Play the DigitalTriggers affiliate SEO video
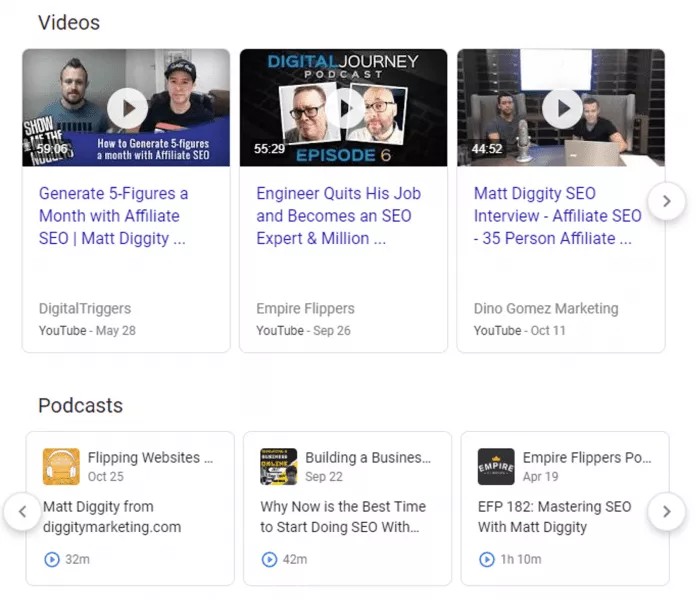 [128, 108]
